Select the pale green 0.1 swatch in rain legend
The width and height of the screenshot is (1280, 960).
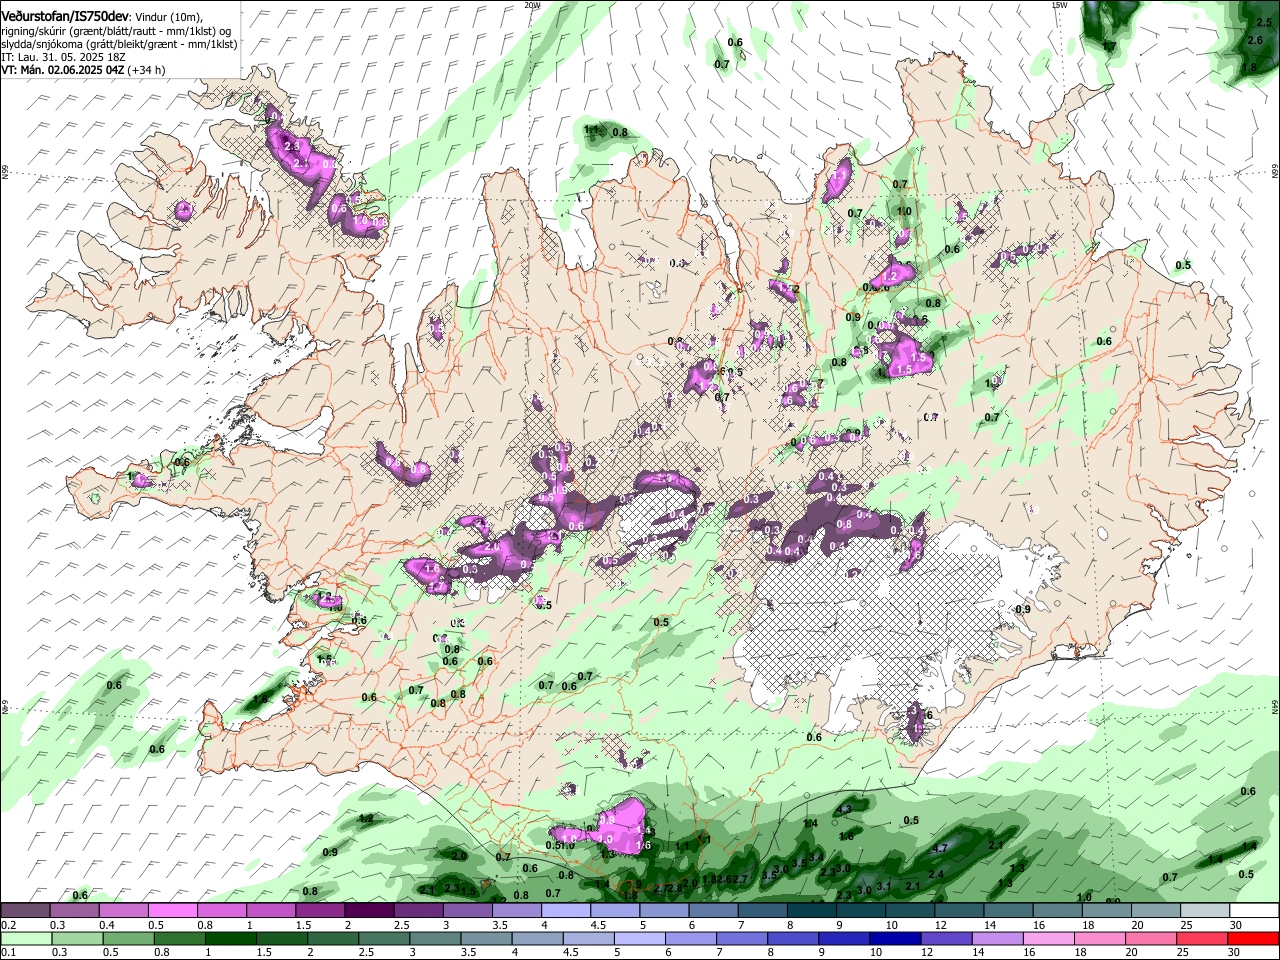coord(27,938)
